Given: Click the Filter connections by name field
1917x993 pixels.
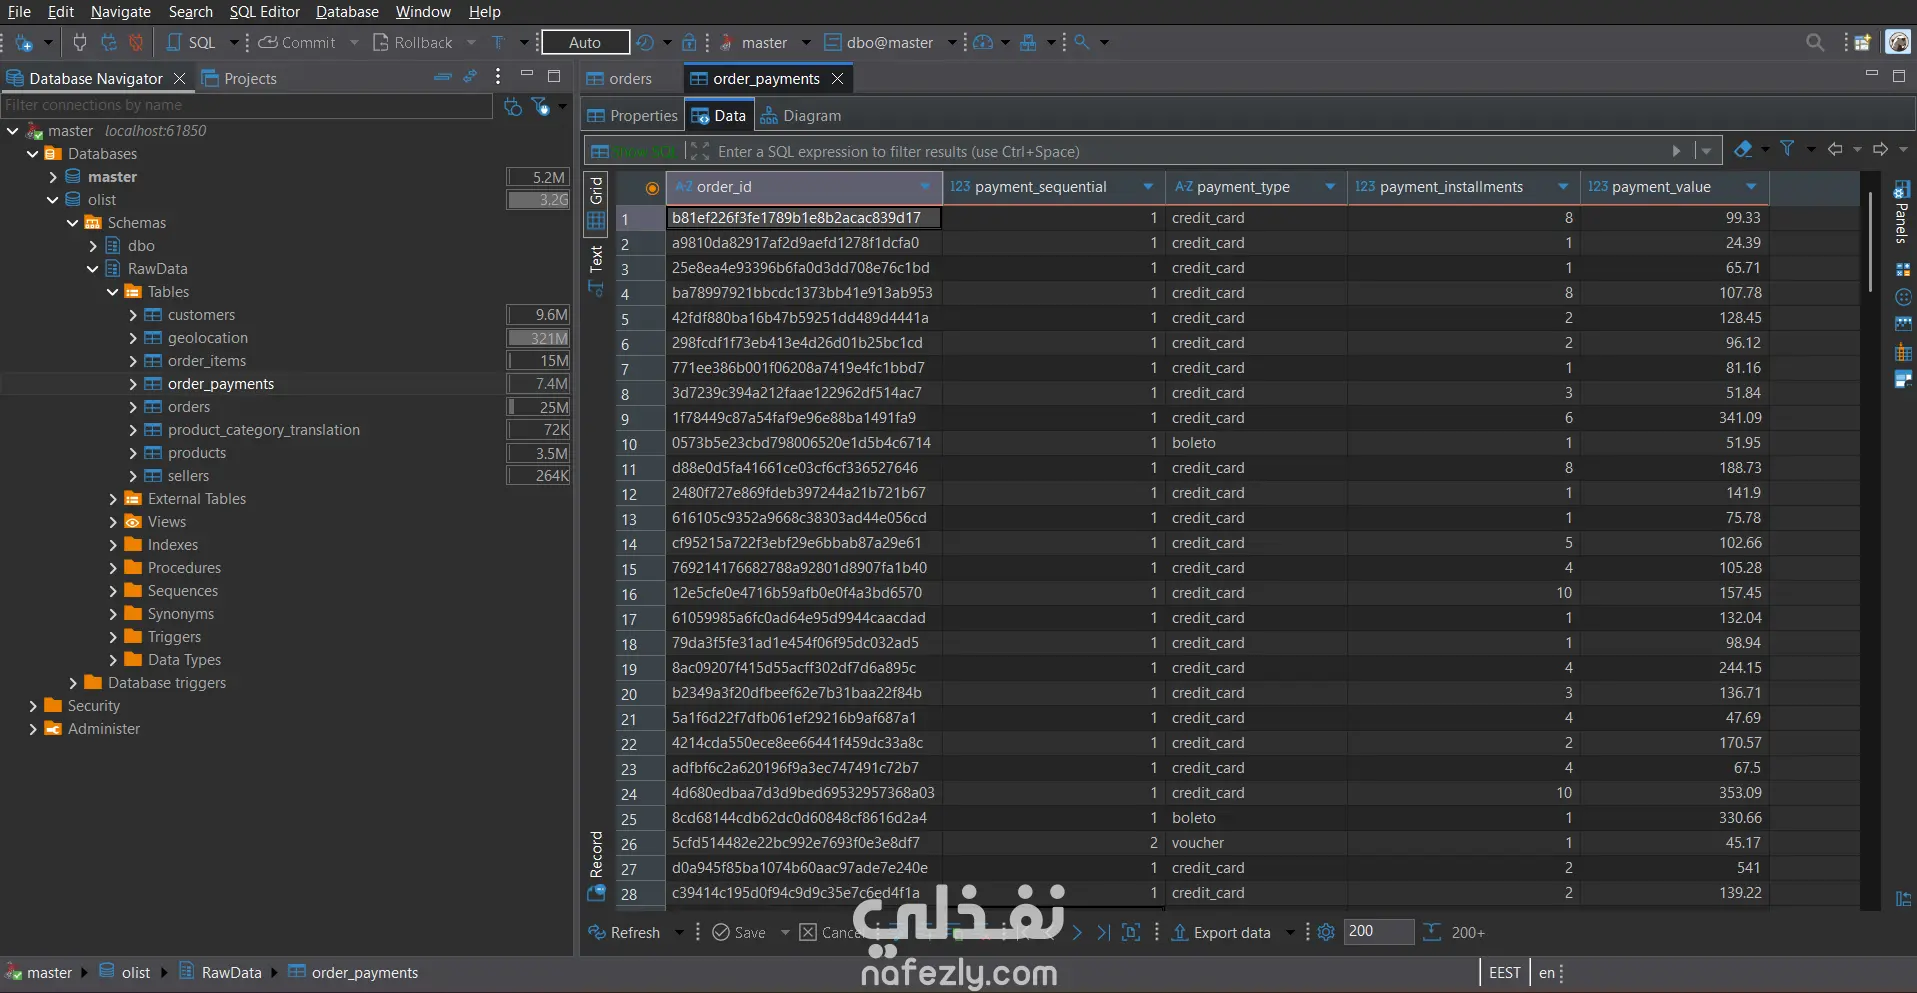Looking at the screenshot, I should click(247, 105).
